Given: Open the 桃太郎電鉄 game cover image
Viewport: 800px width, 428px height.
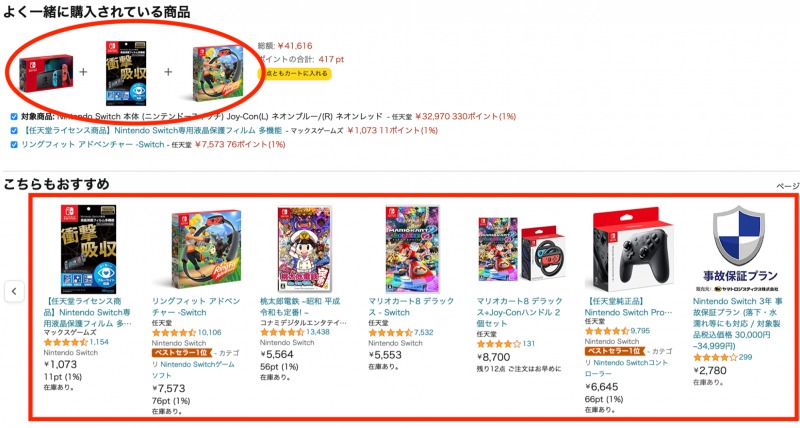Looking at the screenshot, I should coord(304,249).
